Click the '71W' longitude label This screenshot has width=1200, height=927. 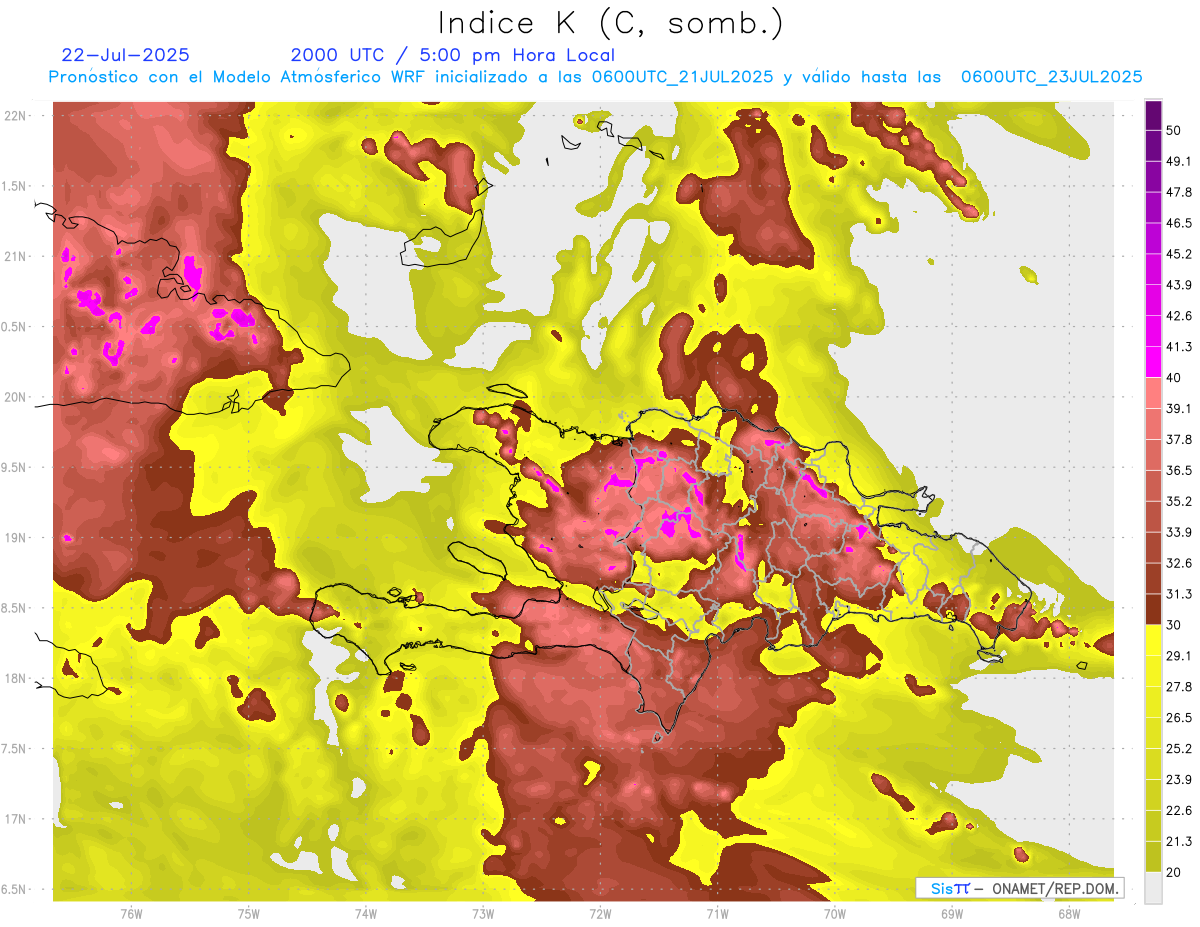pos(717,913)
